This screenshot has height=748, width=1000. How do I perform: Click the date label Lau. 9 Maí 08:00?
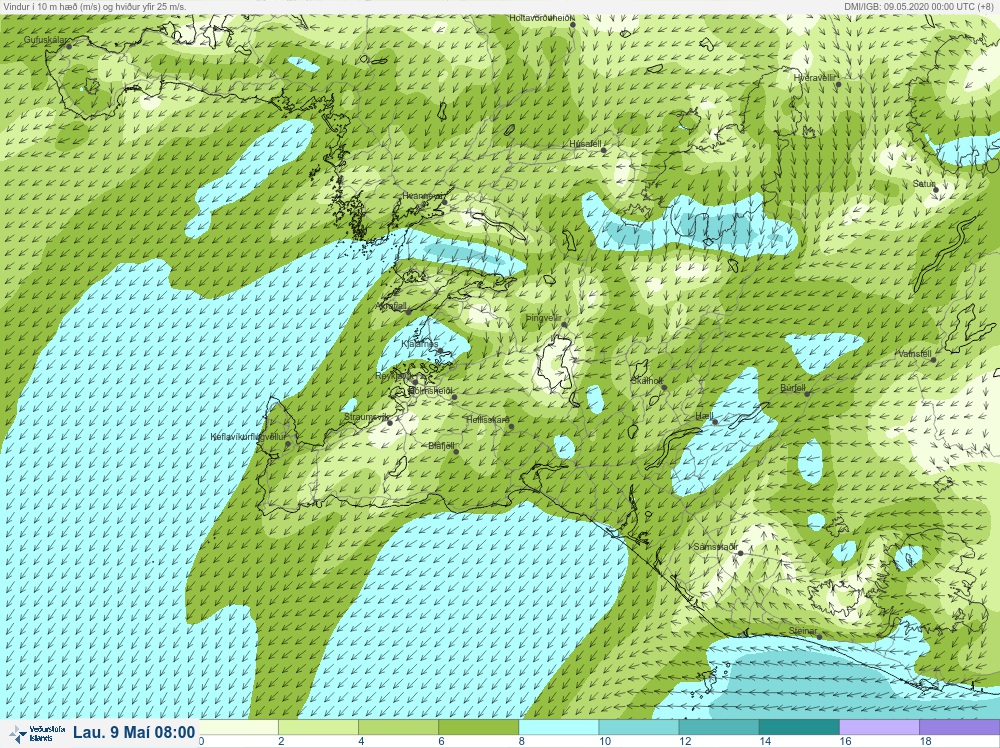(x=134, y=732)
